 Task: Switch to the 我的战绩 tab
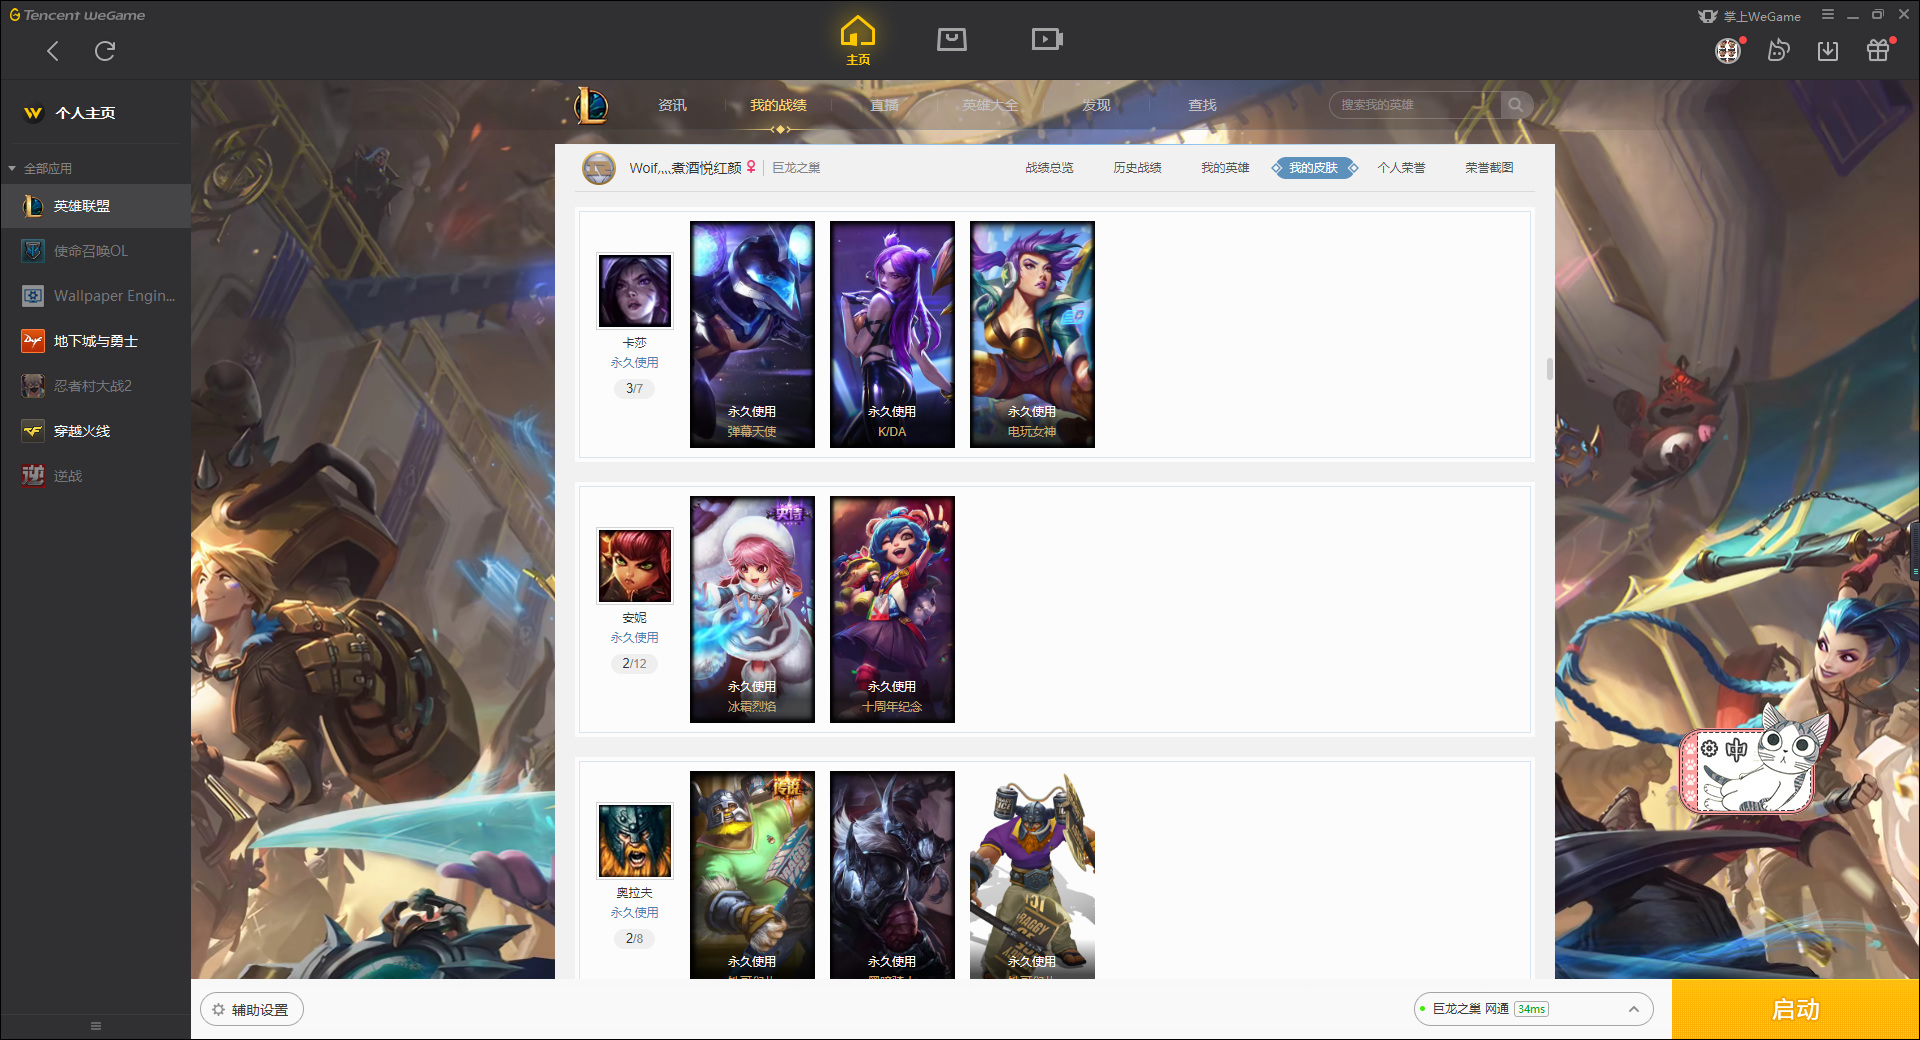(778, 105)
